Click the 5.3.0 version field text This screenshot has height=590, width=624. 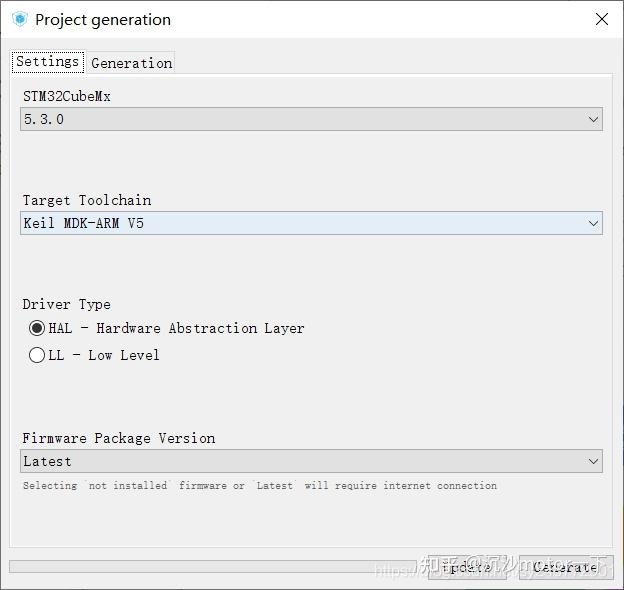coord(44,119)
